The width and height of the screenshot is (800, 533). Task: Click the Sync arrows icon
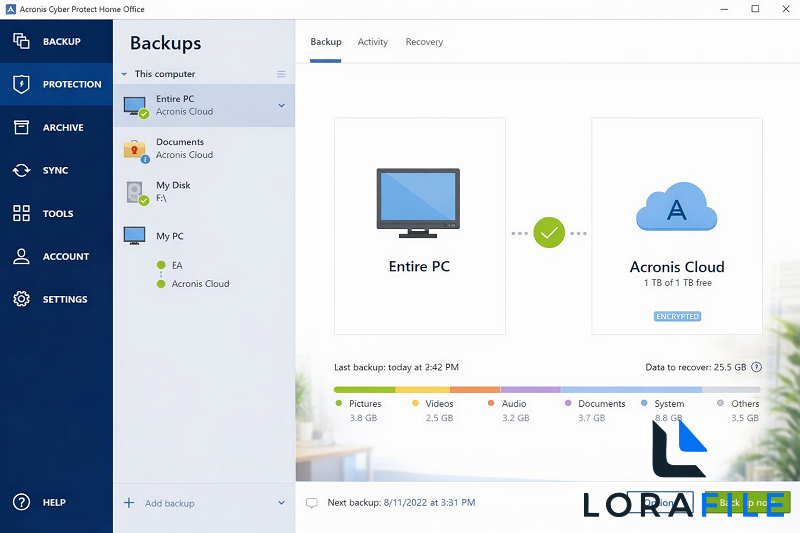click(x=21, y=170)
